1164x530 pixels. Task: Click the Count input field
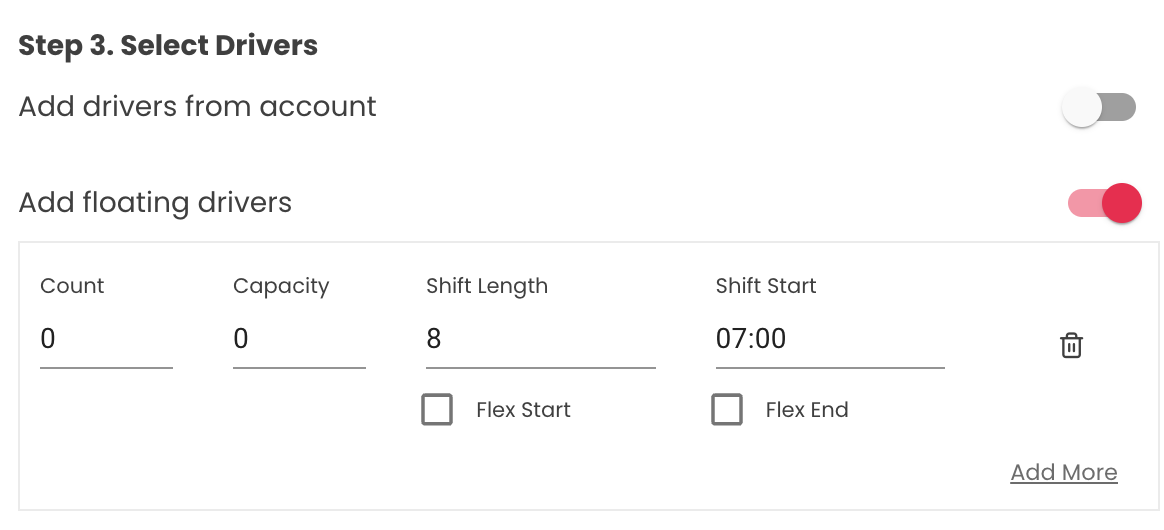click(106, 340)
